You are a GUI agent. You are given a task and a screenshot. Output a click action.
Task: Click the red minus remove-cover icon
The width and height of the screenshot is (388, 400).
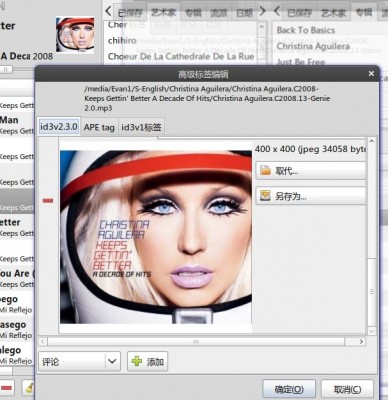tap(48, 200)
